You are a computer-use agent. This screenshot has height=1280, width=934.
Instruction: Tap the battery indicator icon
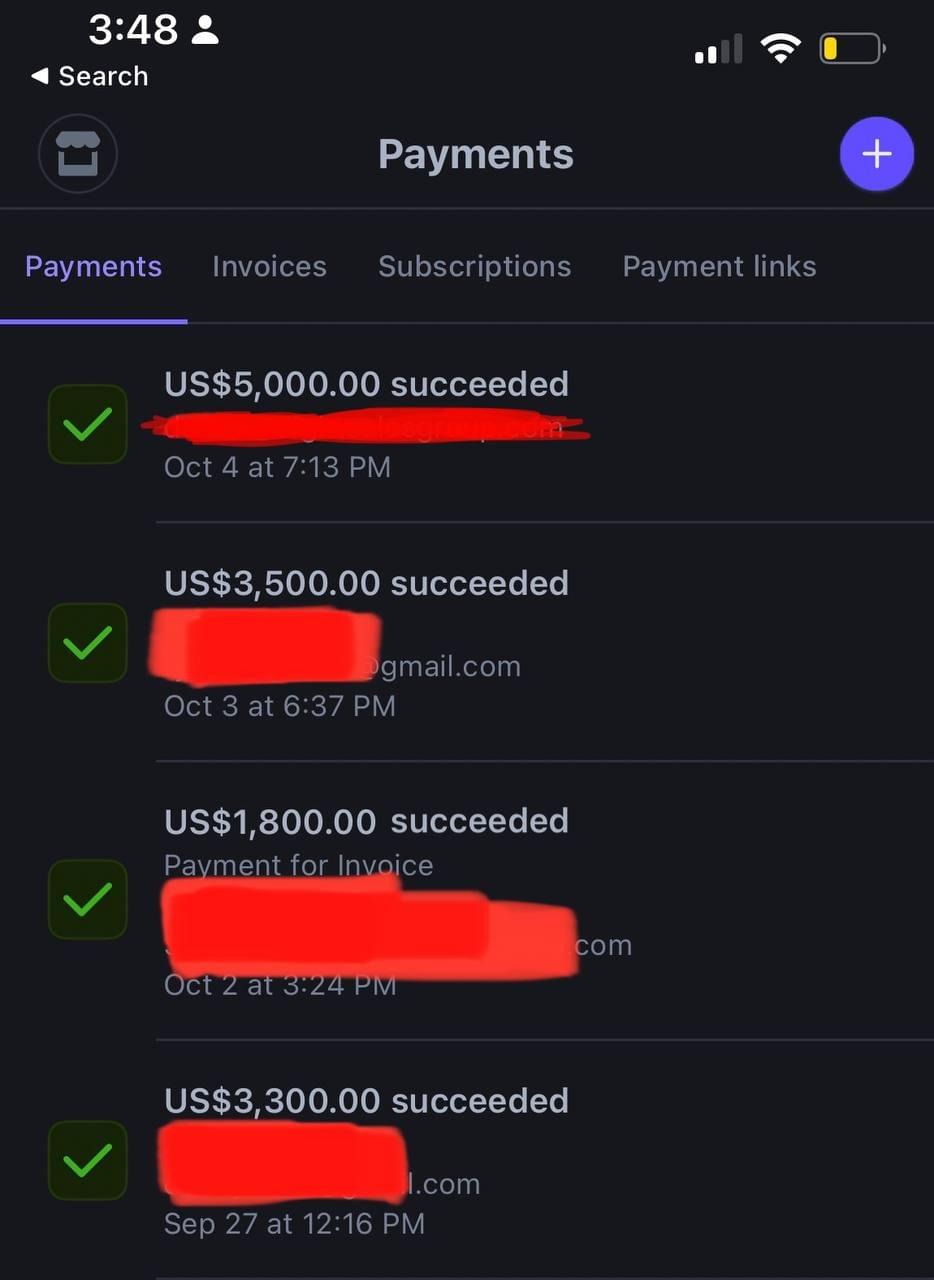coord(852,48)
